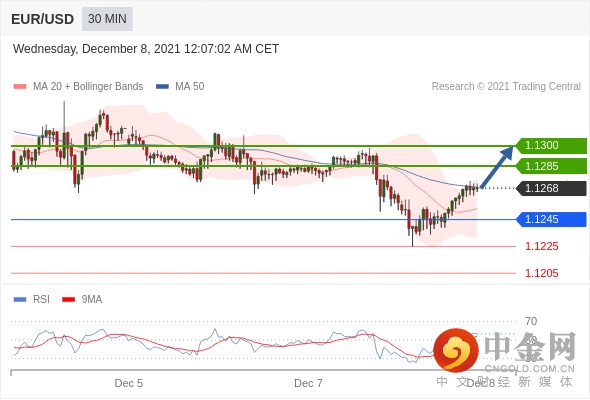The image size is (590, 400).
Task: Click the MA 20 + Bollinger Bands legend swatch
Action: pyautogui.click(x=20, y=87)
